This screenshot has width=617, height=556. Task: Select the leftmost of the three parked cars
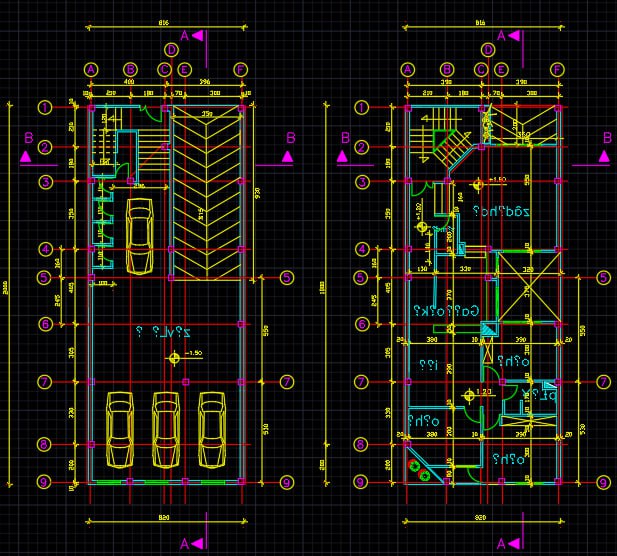pyautogui.click(x=119, y=429)
